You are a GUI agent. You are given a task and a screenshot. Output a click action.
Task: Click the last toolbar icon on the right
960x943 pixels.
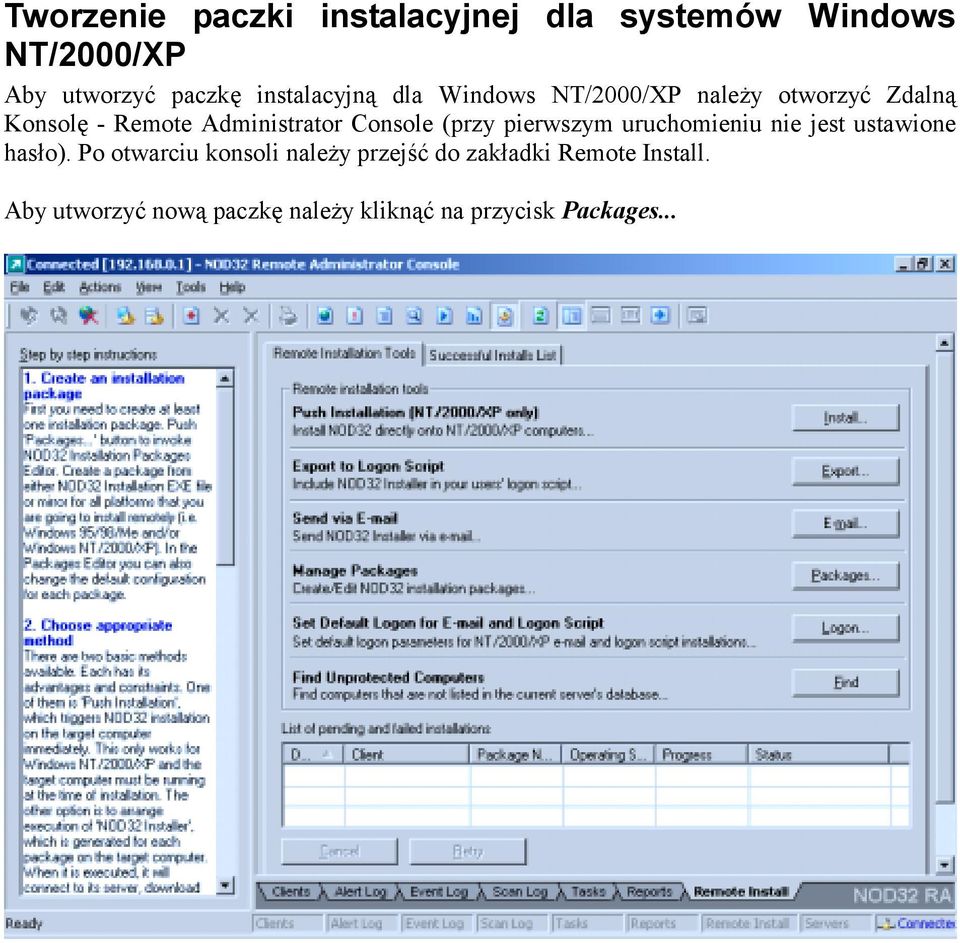pyautogui.click(x=697, y=316)
